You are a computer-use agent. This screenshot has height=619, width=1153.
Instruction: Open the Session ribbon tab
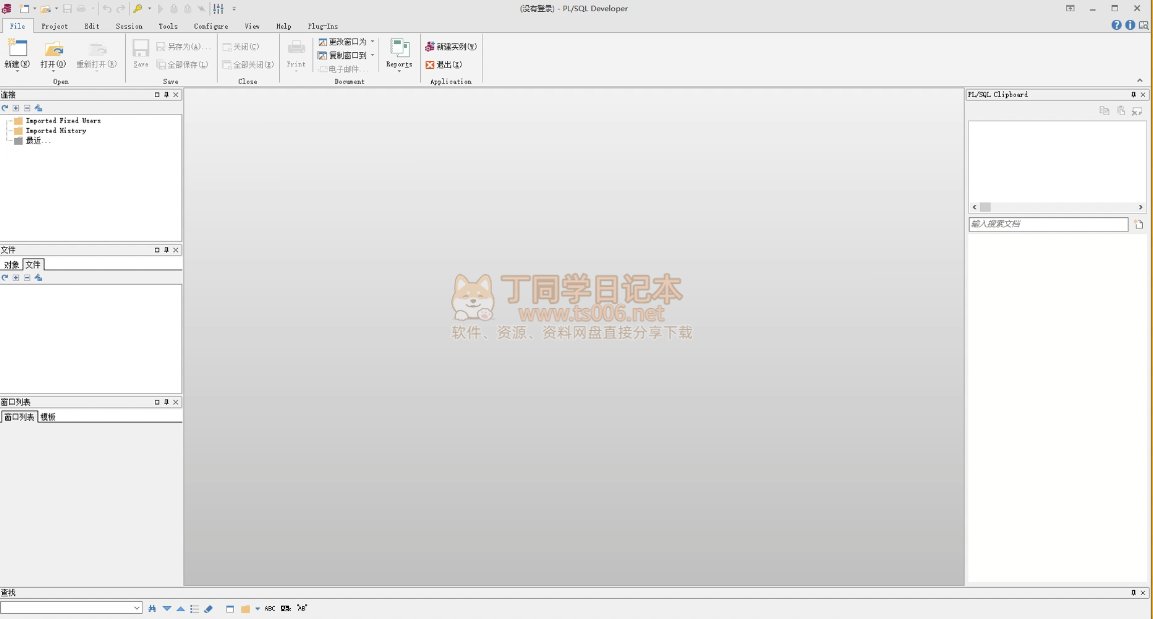[129, 26]
